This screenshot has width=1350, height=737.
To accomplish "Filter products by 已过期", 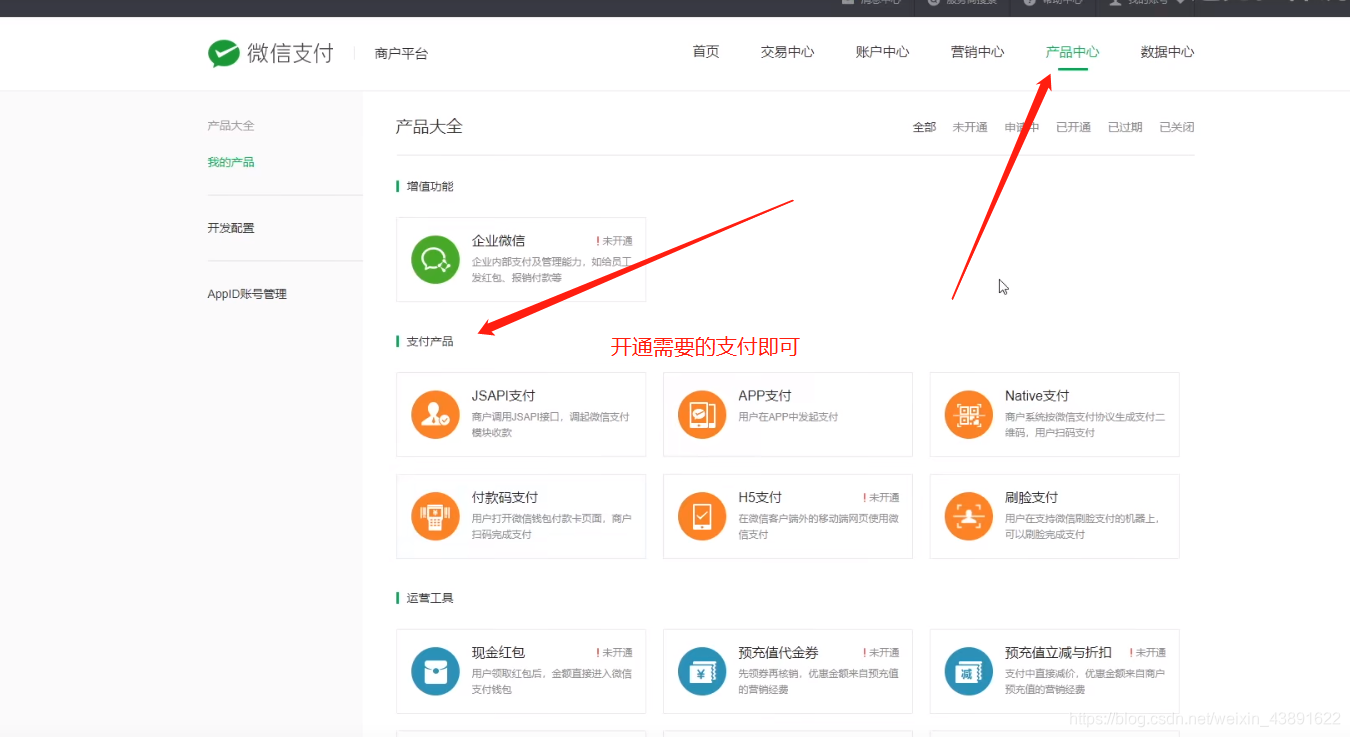I will pyautogui.click(x=1125, y=127).
